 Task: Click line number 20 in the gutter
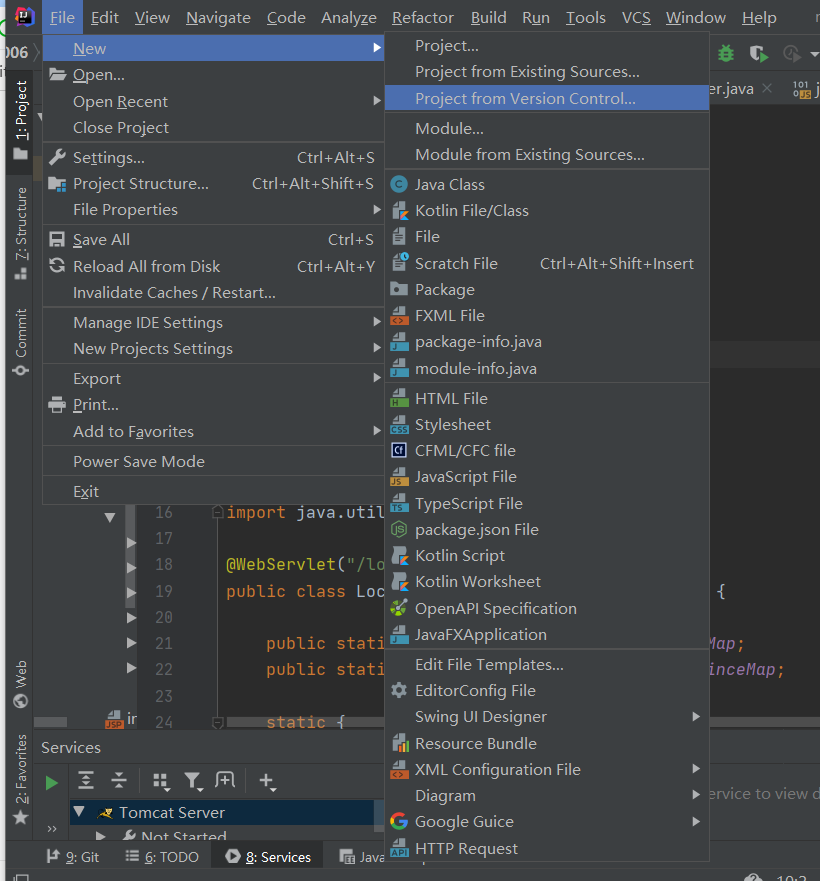[164, 617]
